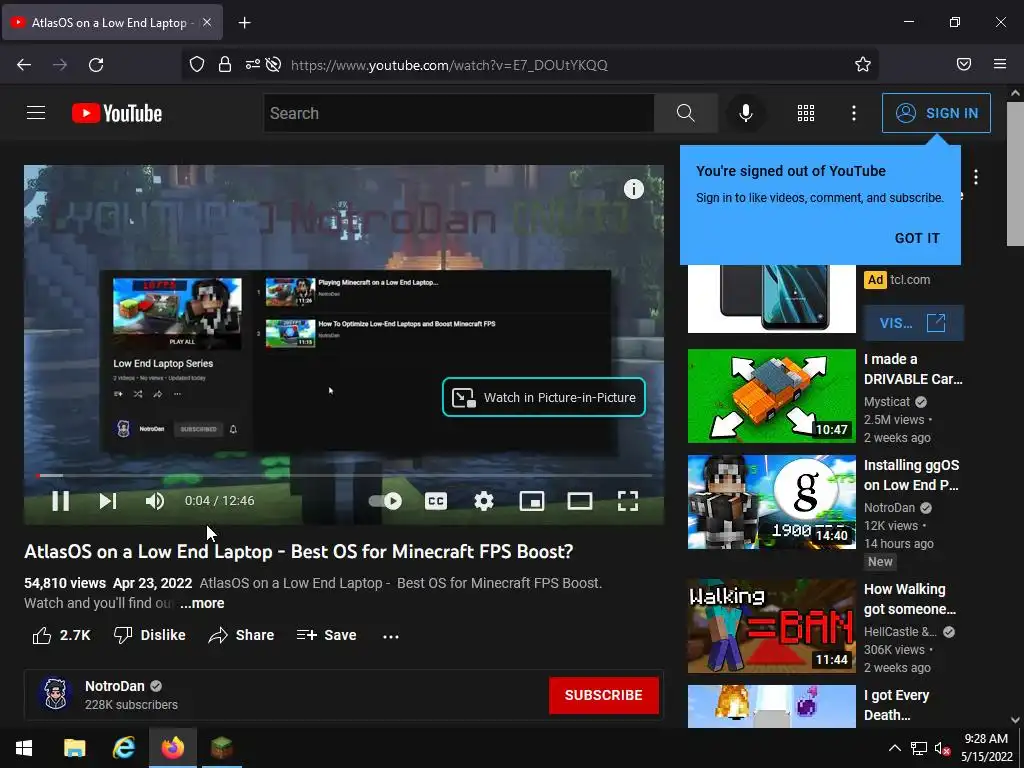Screen dimensions: 1024x768
Task: Bookmark this page with star
Action: [x=863, y=64]
